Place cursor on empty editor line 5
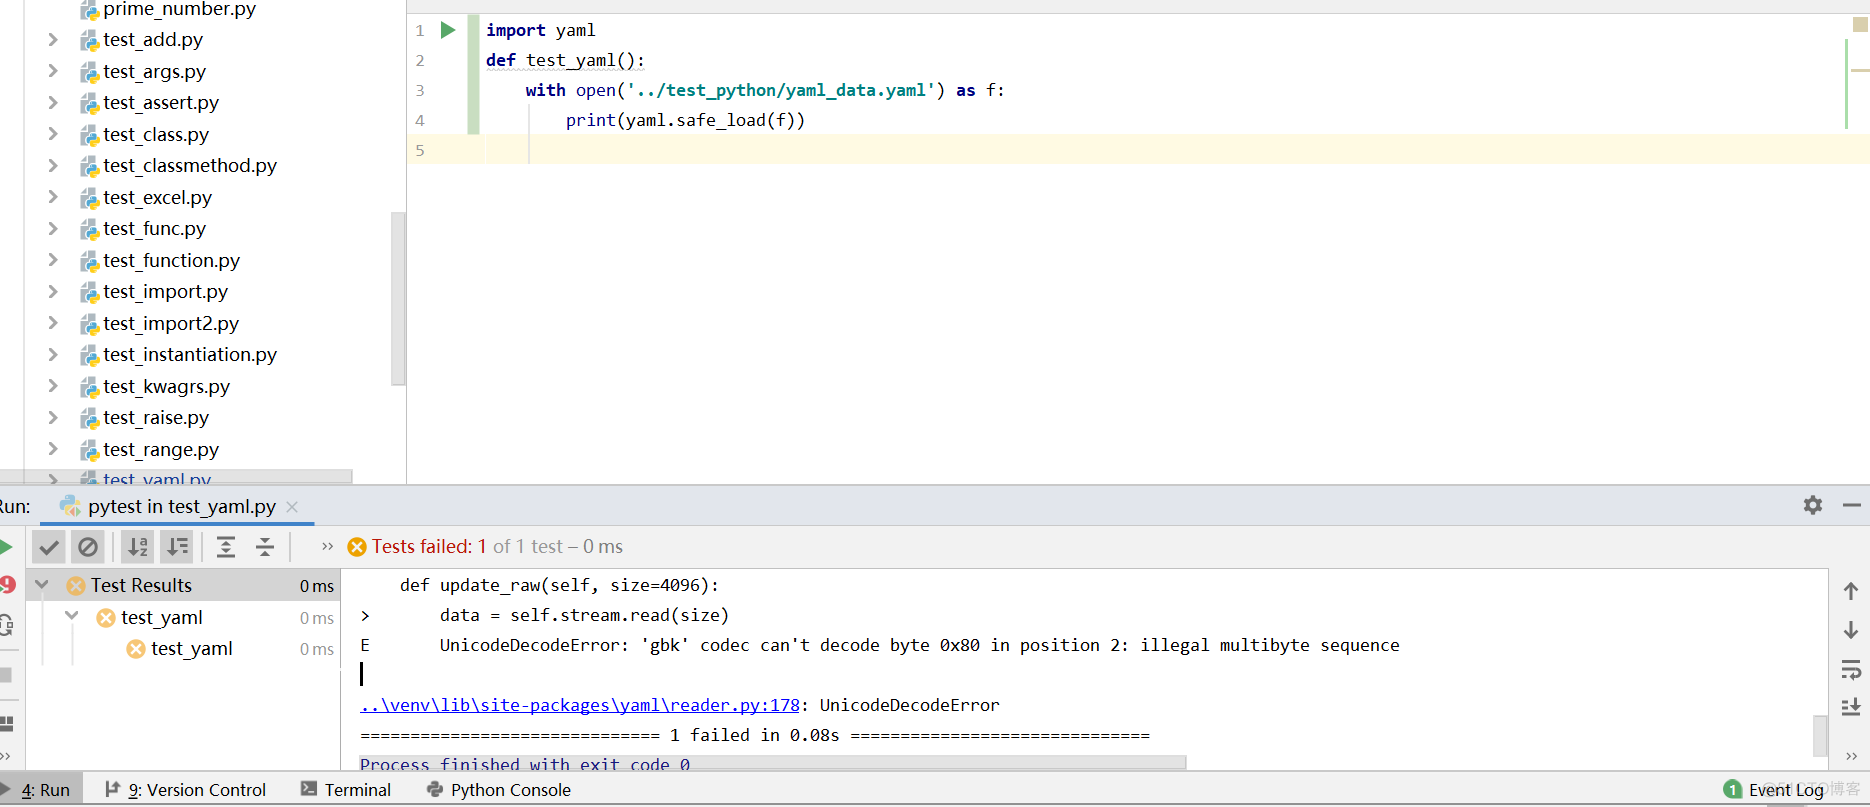Screen dimensions: 1870x807 click(1140, 150)
